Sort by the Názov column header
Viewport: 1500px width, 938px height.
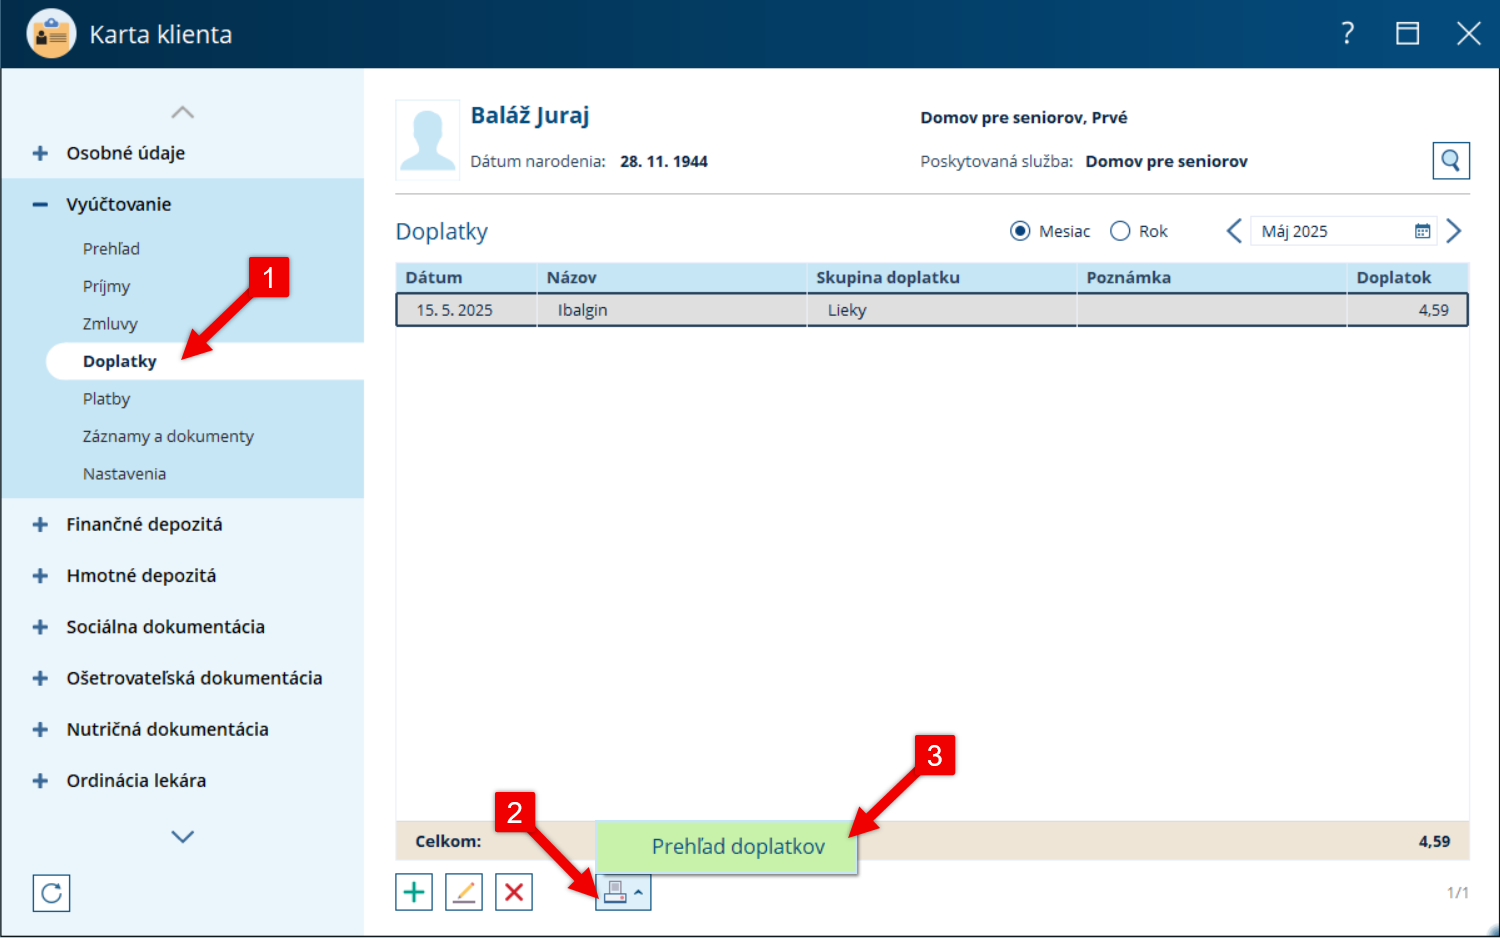pyautogui.click(x=672, y=277)
